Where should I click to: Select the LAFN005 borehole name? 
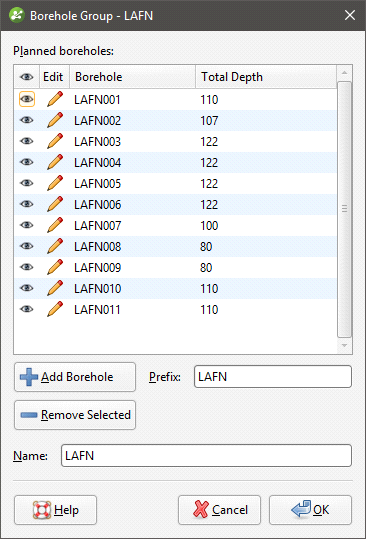coord(98,184)
